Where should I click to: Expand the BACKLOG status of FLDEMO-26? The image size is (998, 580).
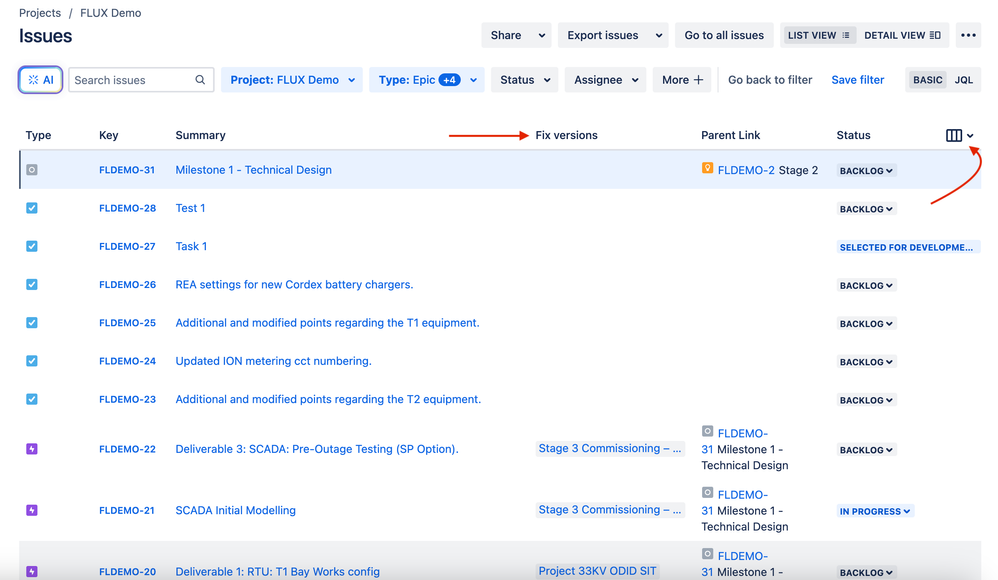(x=866, y=285)
